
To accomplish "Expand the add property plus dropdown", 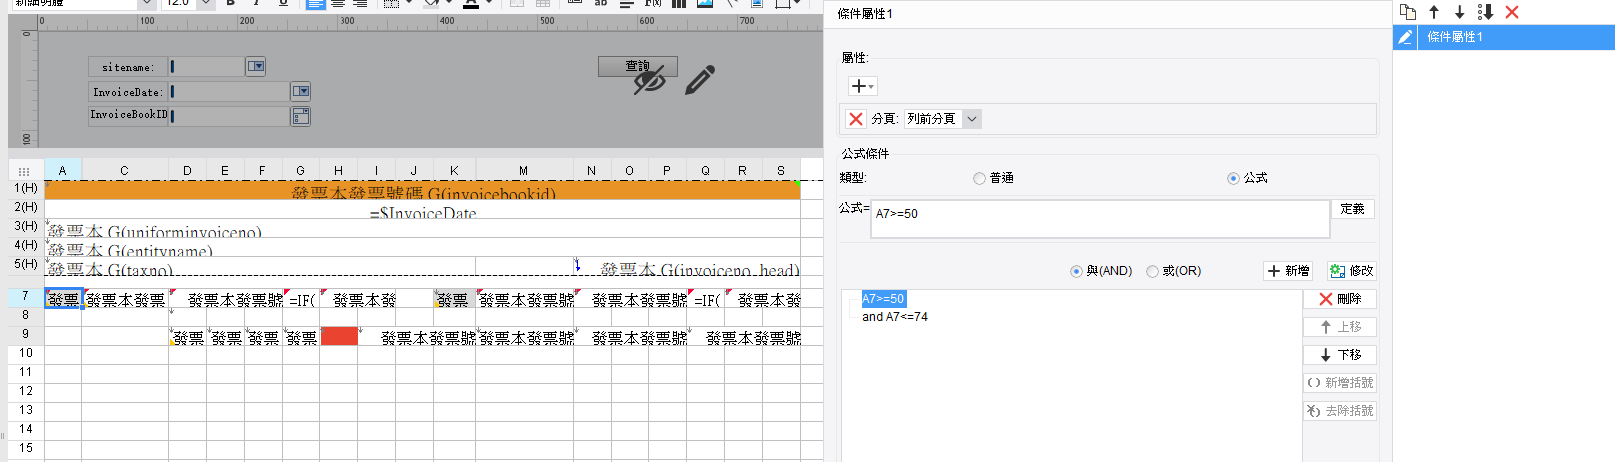I will point(862,87).
